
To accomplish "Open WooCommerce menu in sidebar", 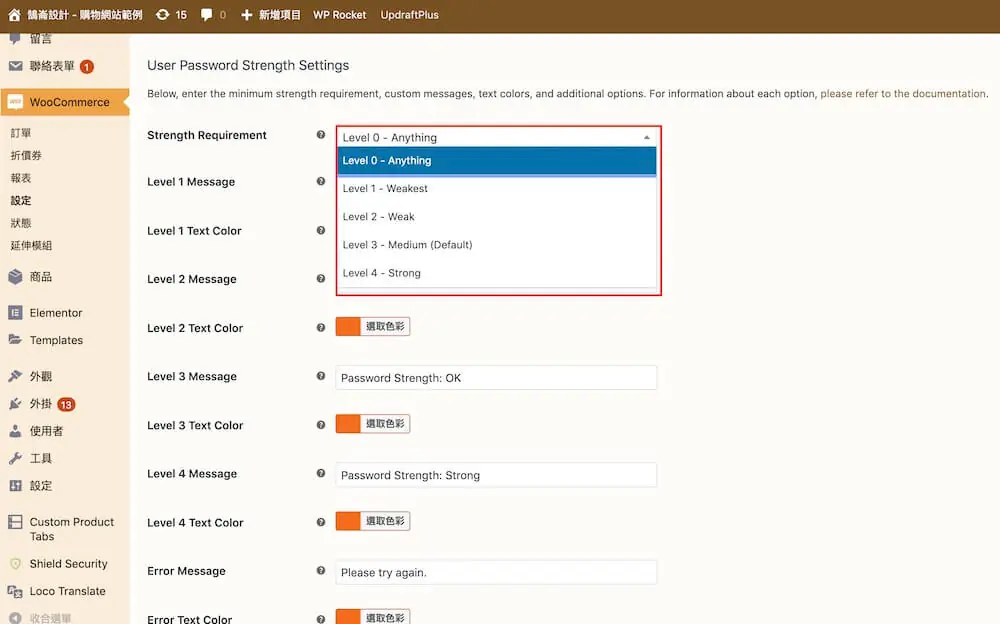I will pyautogui.click(x=70, y=102).
